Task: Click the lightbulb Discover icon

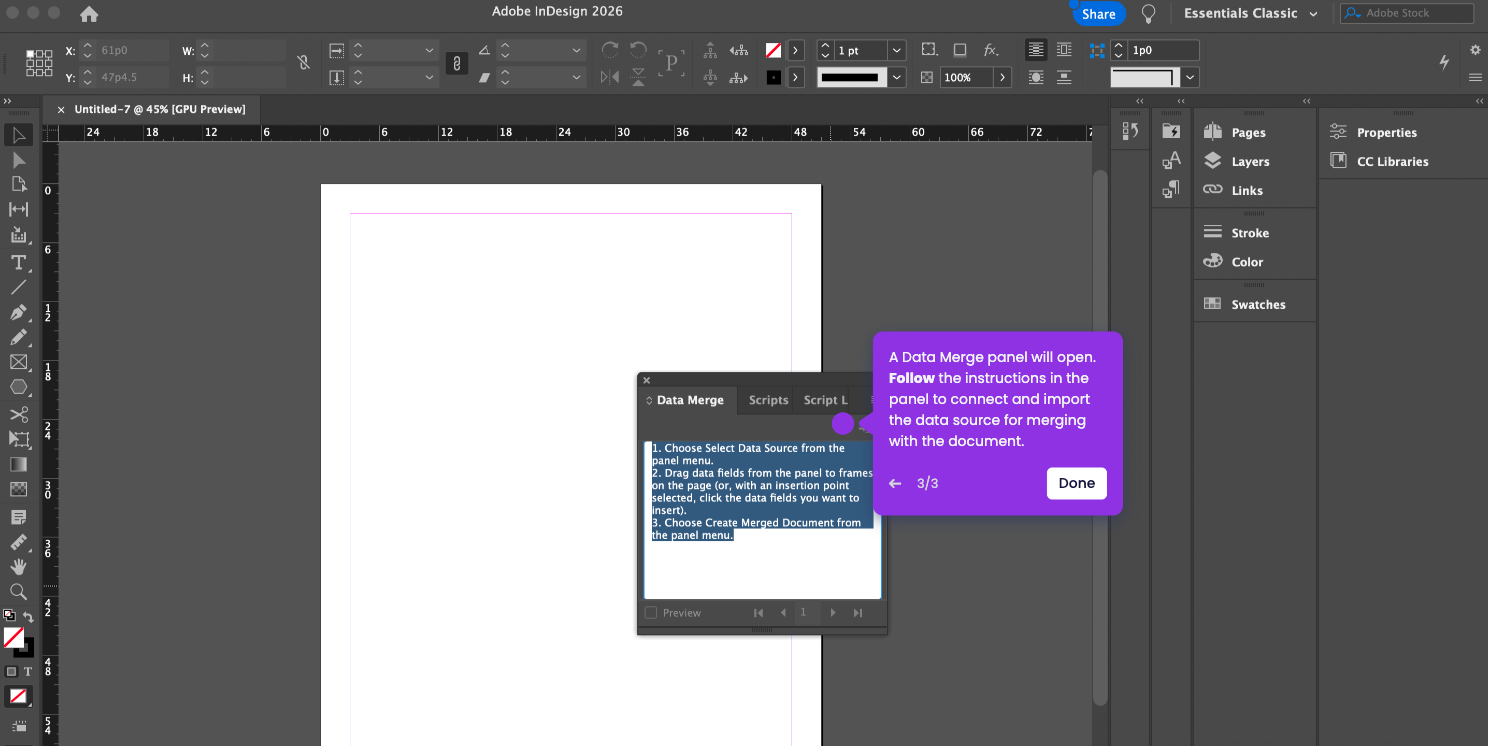Action: tap(1149, 13)
